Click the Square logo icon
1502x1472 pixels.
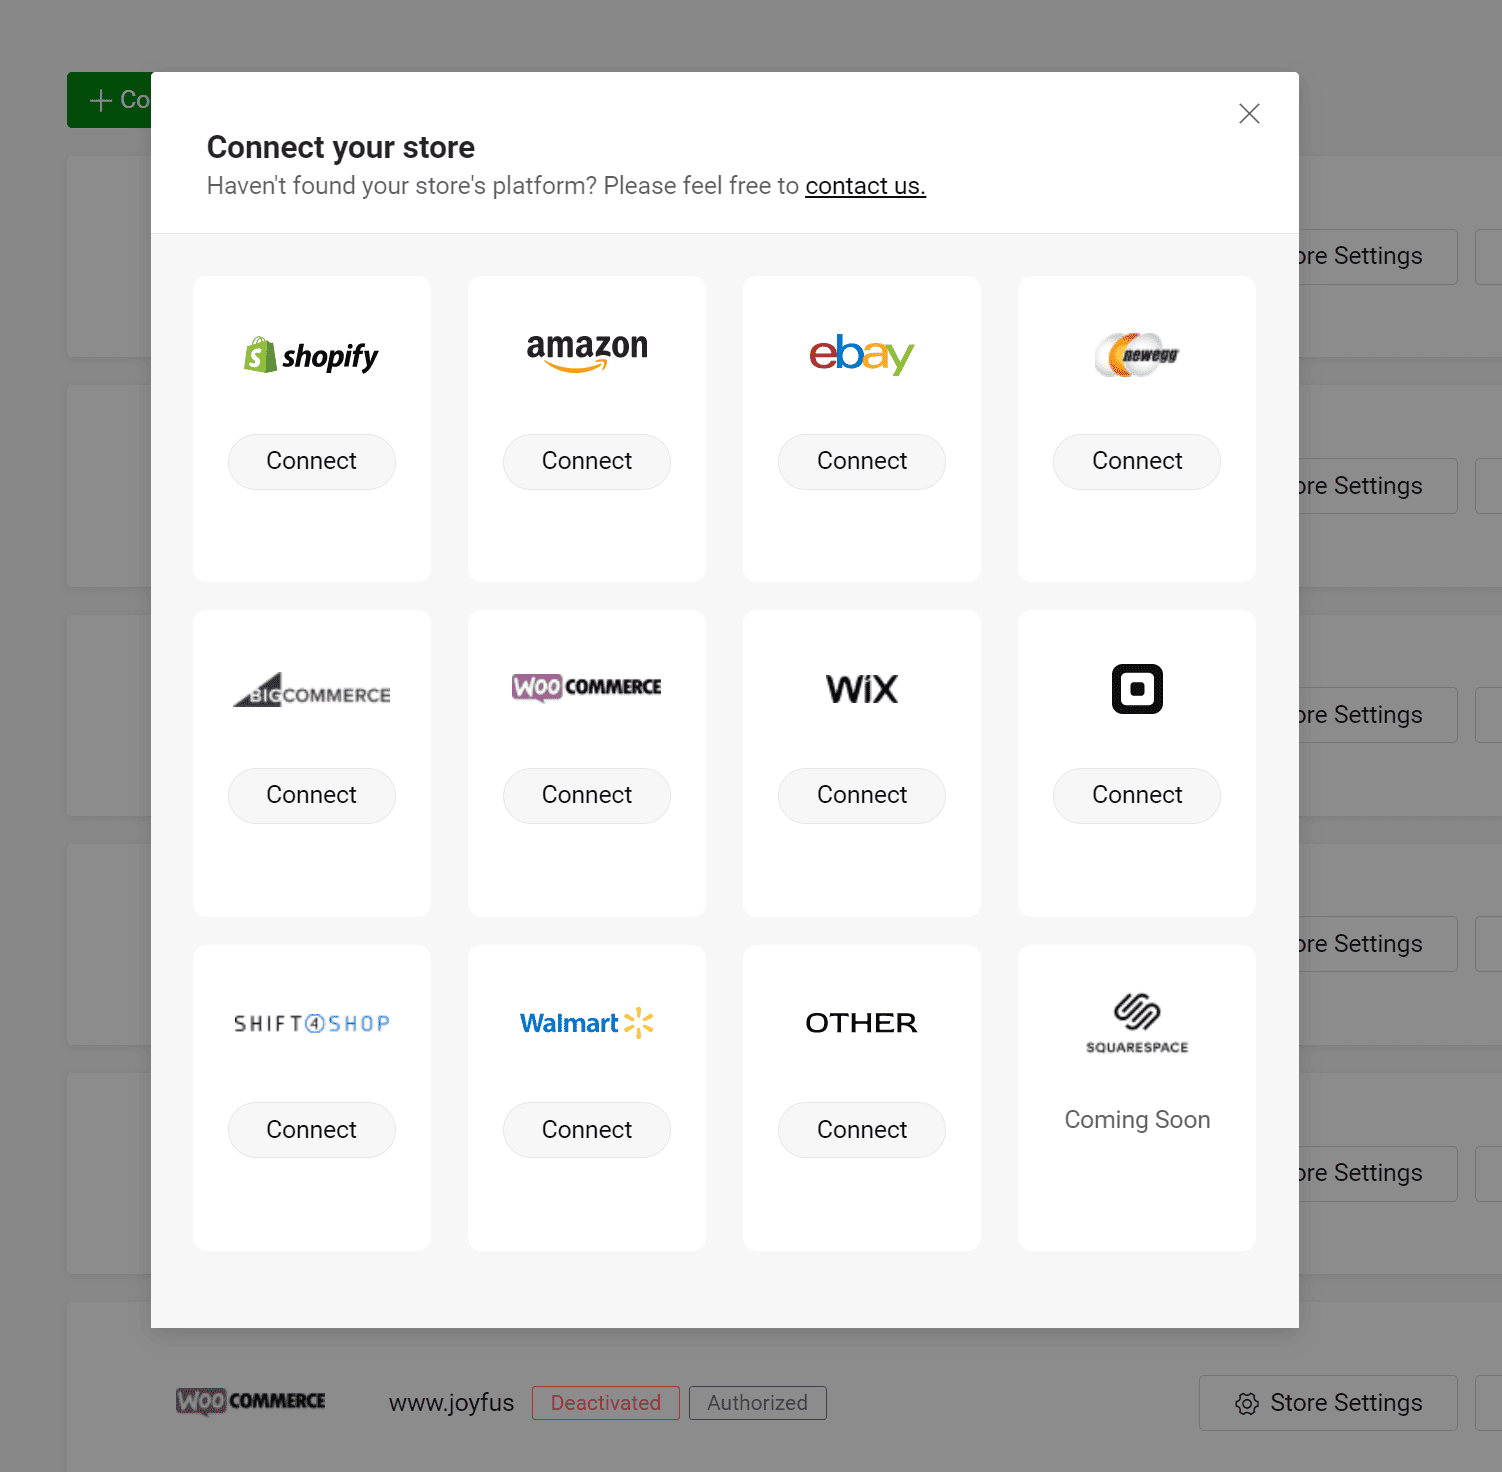1137,689
